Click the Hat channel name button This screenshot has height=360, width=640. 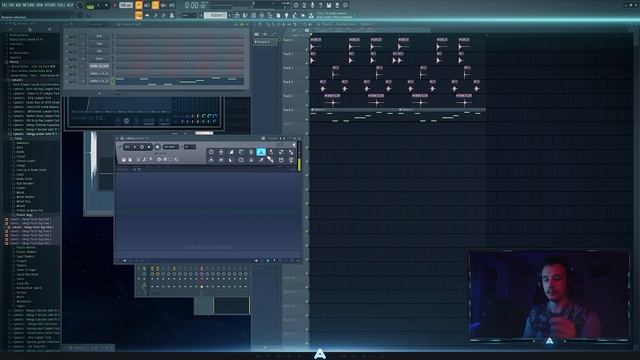(x=99, y=51)
